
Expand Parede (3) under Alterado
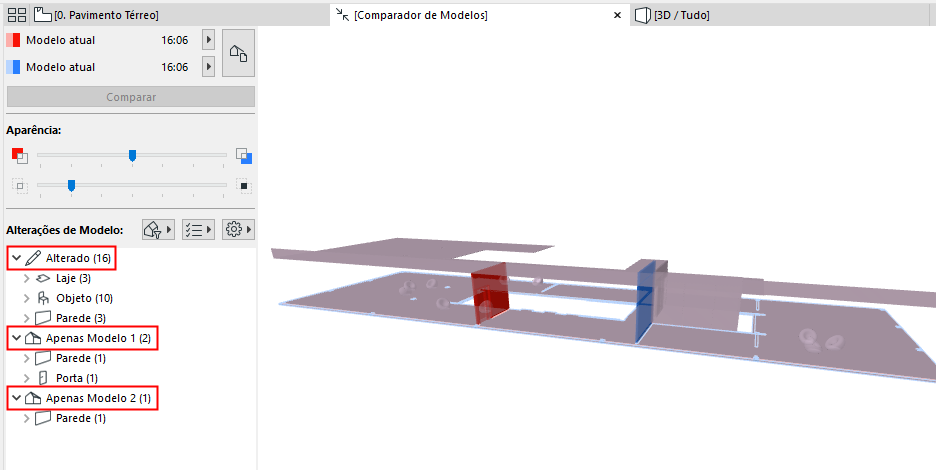coord(26,318)
